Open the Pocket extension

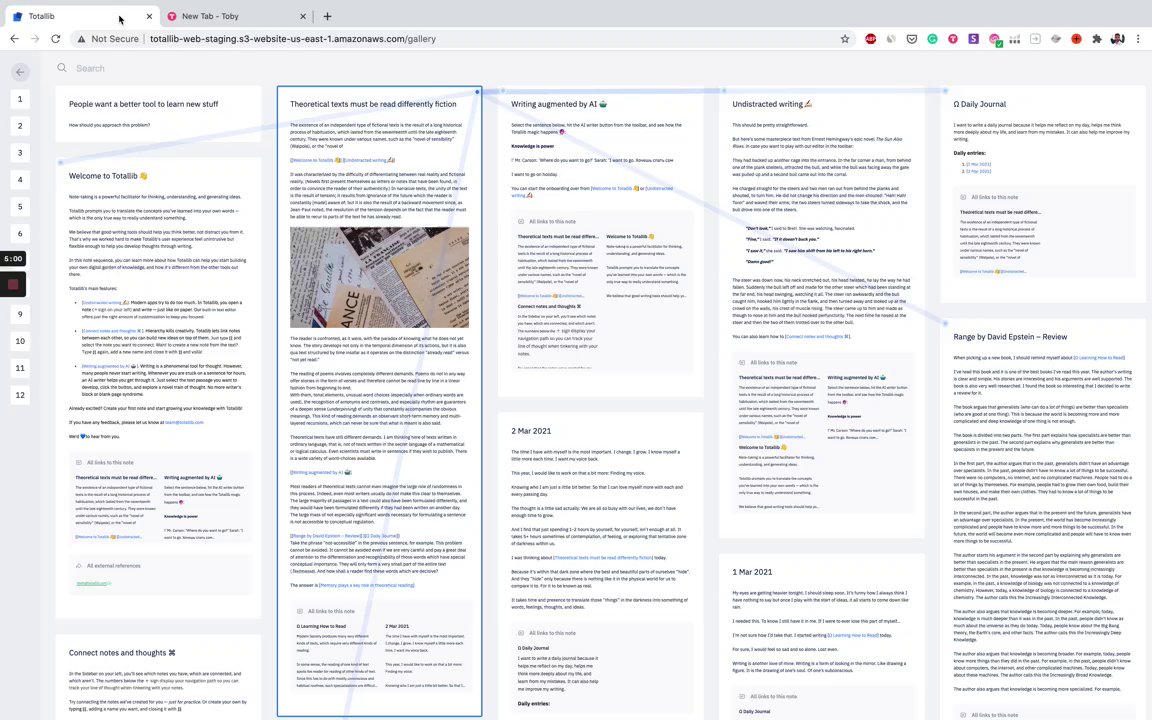coord(912,39)
